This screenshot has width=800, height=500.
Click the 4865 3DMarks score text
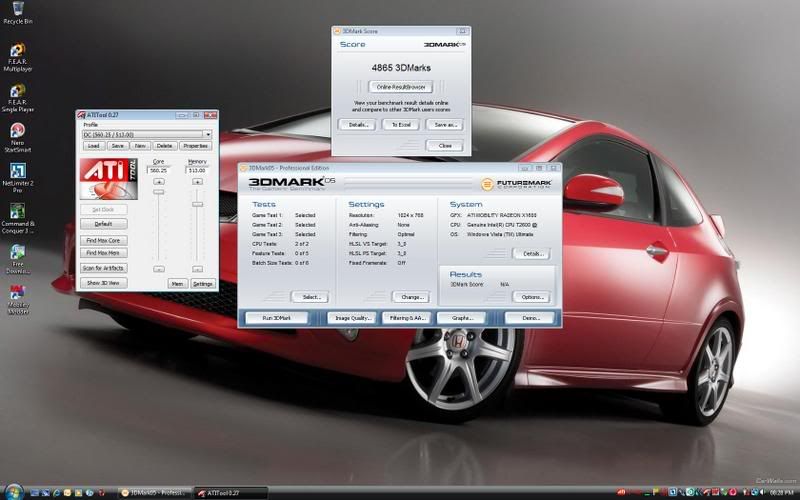pos(401,67)
